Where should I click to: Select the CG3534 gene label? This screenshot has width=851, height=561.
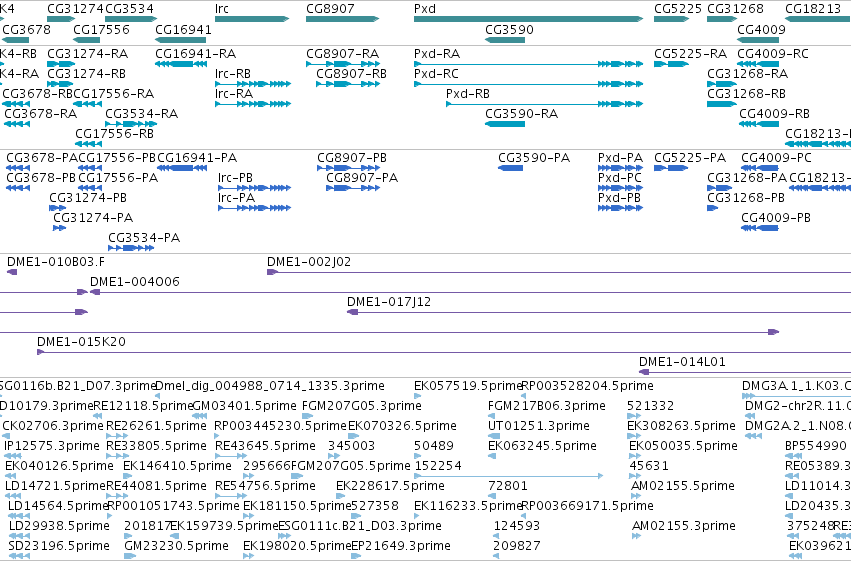(129, 9)
